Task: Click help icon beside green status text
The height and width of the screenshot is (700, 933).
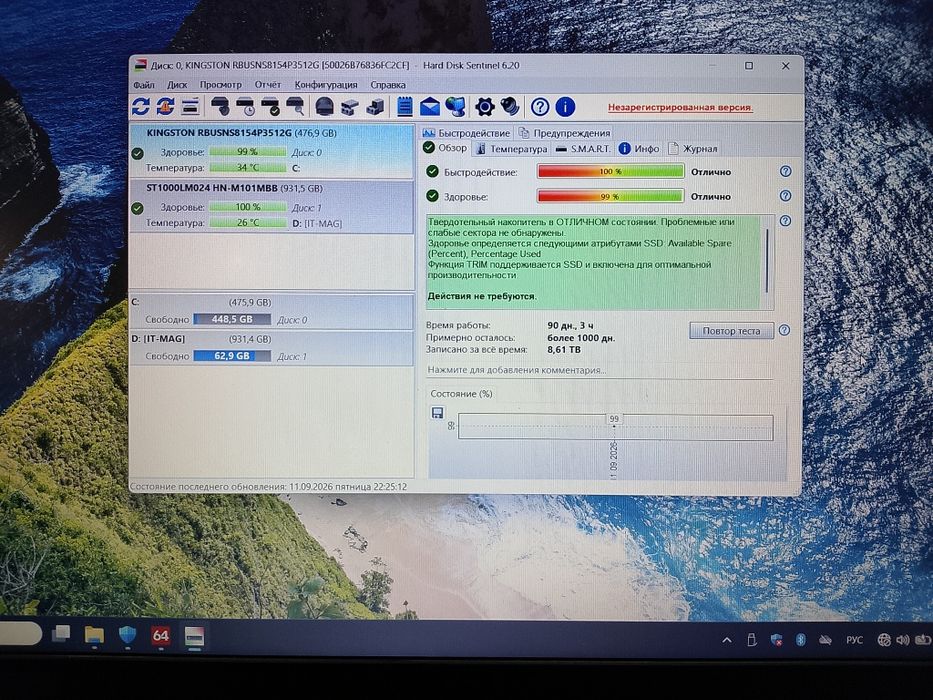Action: pos(785,221)
